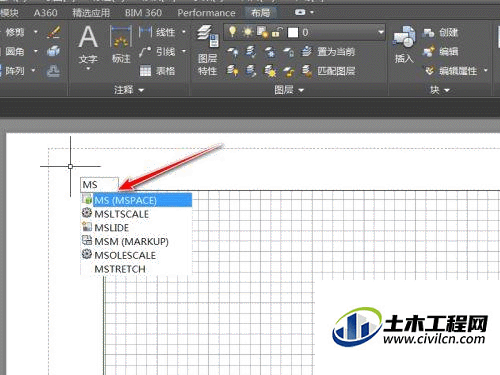
Task: Expand the Layers (图层) panel arrow
Action: pyautogui.click(x=301, y=90)
